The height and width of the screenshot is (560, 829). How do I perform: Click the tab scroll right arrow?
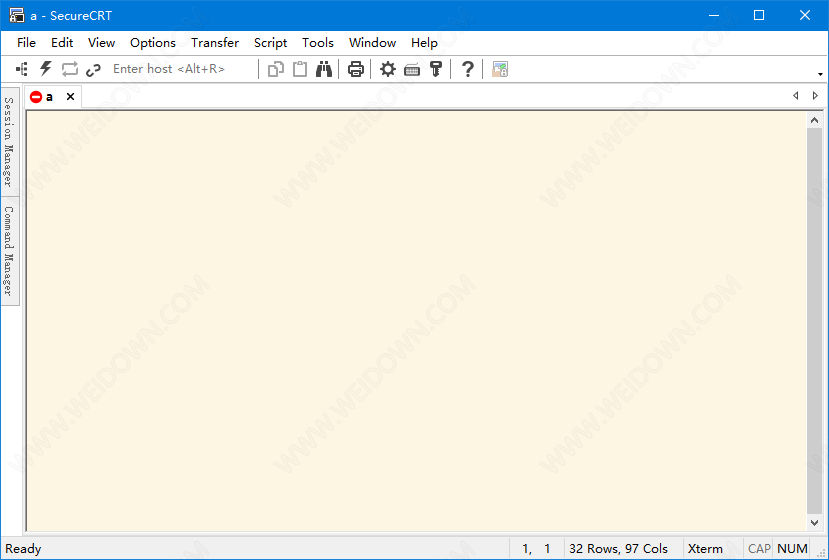(815, 96)
